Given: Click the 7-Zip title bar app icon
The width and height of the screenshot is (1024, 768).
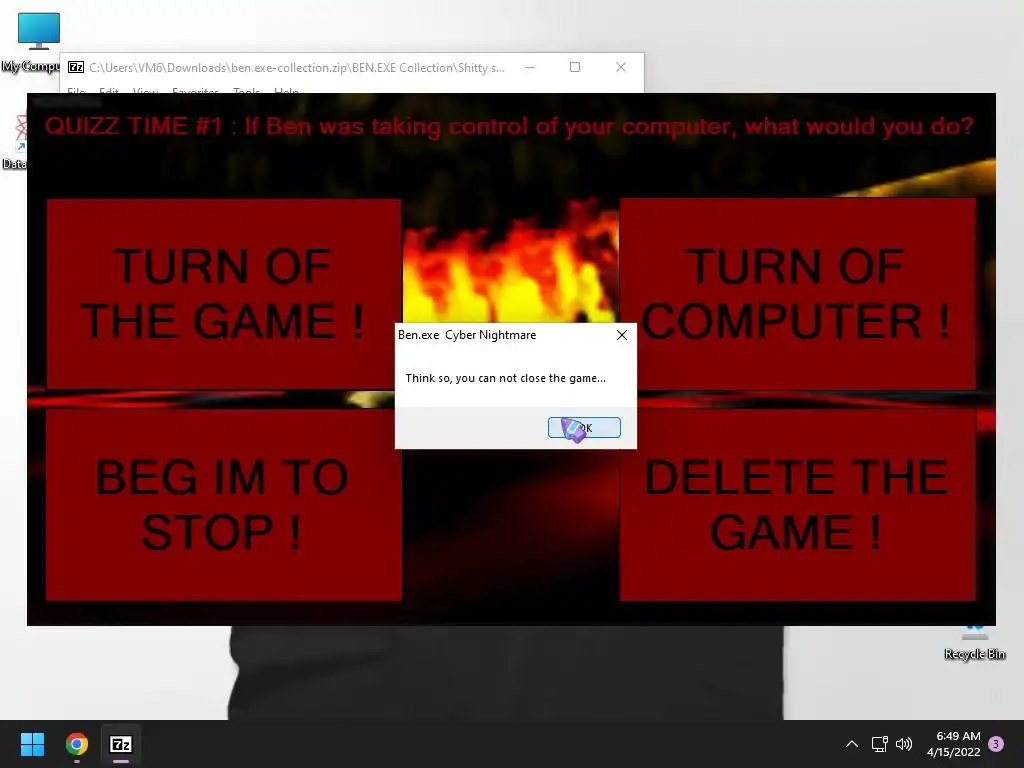Looking at the screenshot, I should [x=76, y=67].
